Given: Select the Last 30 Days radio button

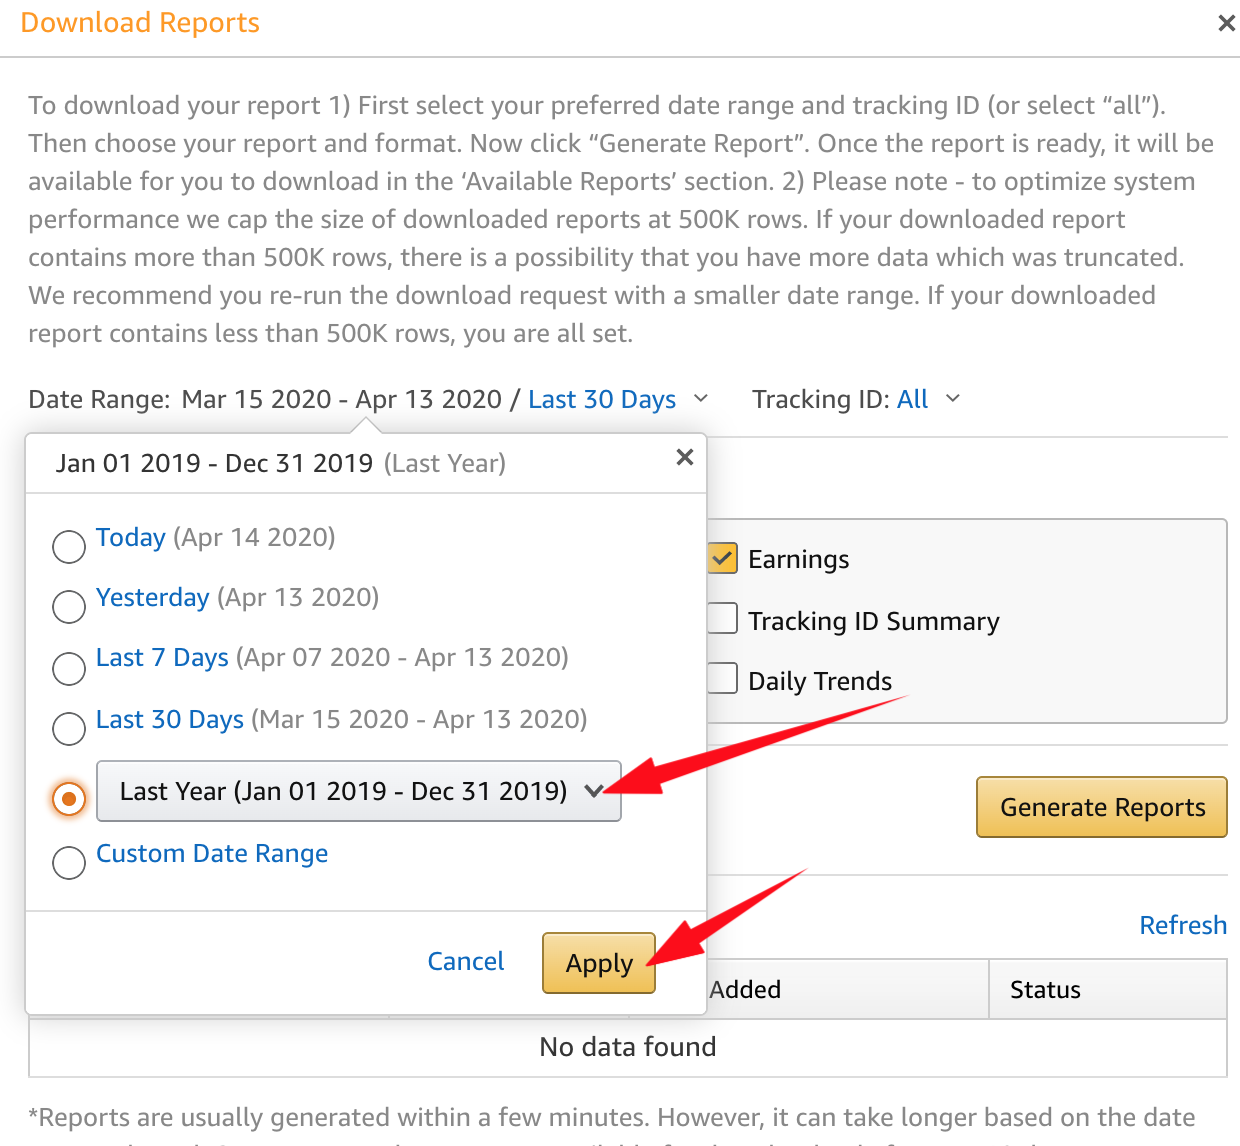Looking at the screenshot, I should [69, 728].
